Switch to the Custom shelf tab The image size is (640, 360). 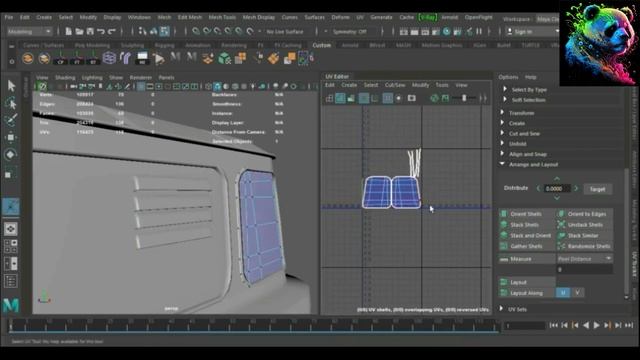(x=321, y=45)
